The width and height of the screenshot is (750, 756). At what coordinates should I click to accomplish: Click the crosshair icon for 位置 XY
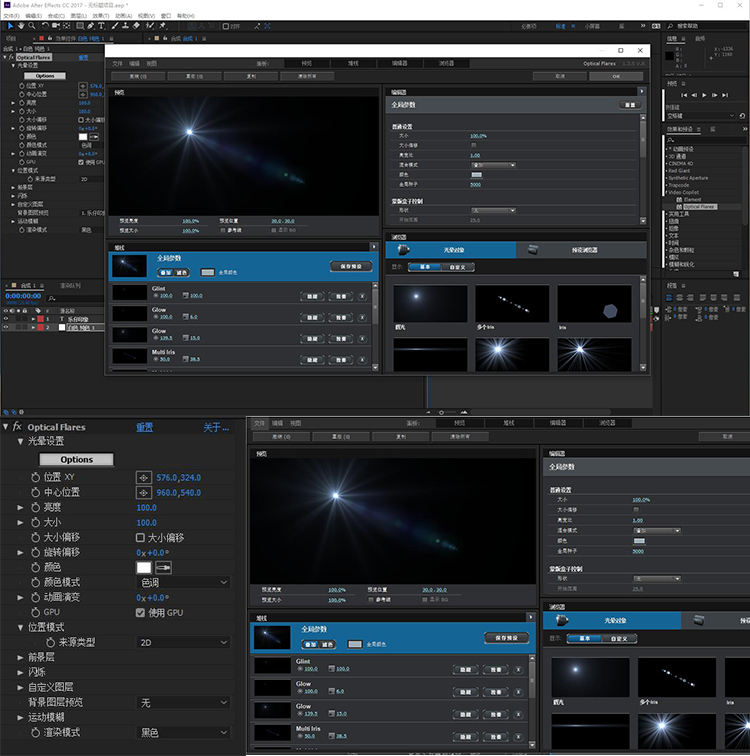coord(143,478)
